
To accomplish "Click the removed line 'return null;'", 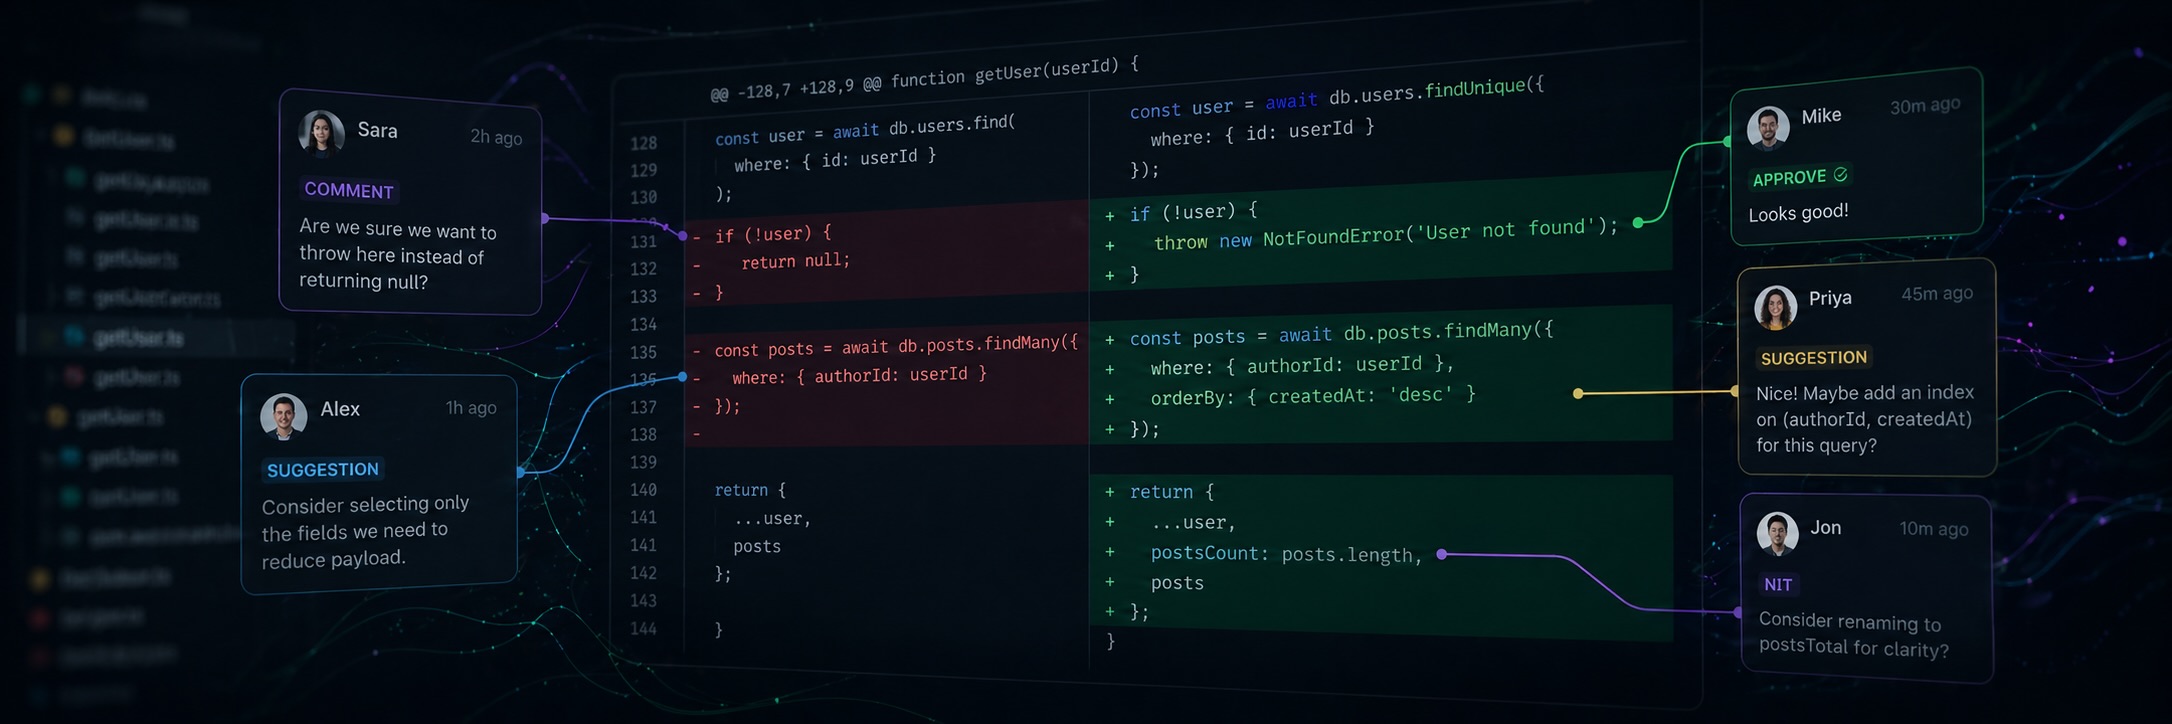I will (795, 261).
